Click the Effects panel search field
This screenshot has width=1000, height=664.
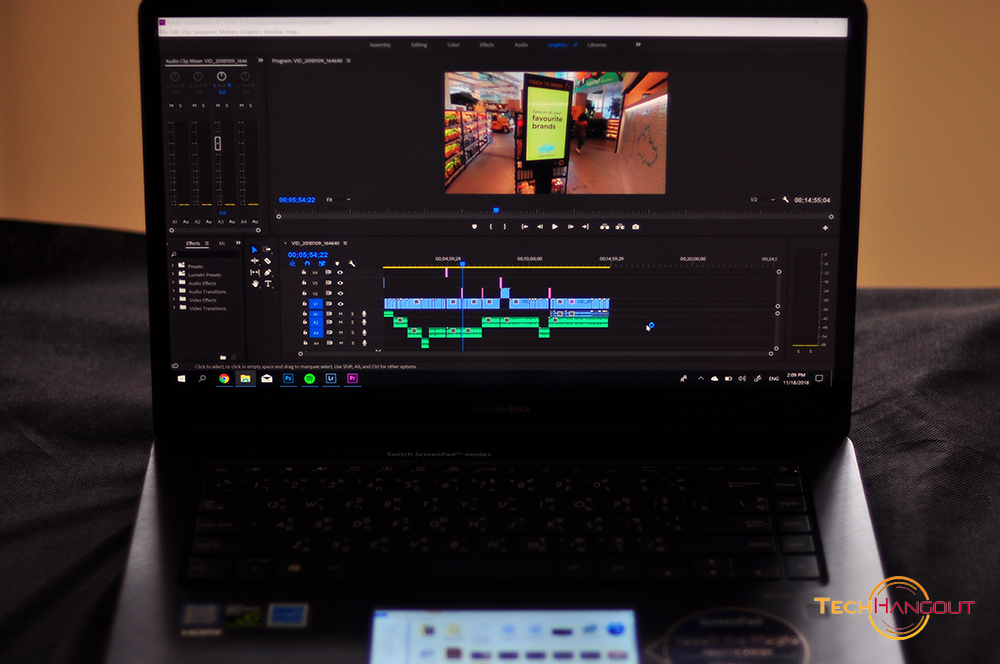point(205,255)
